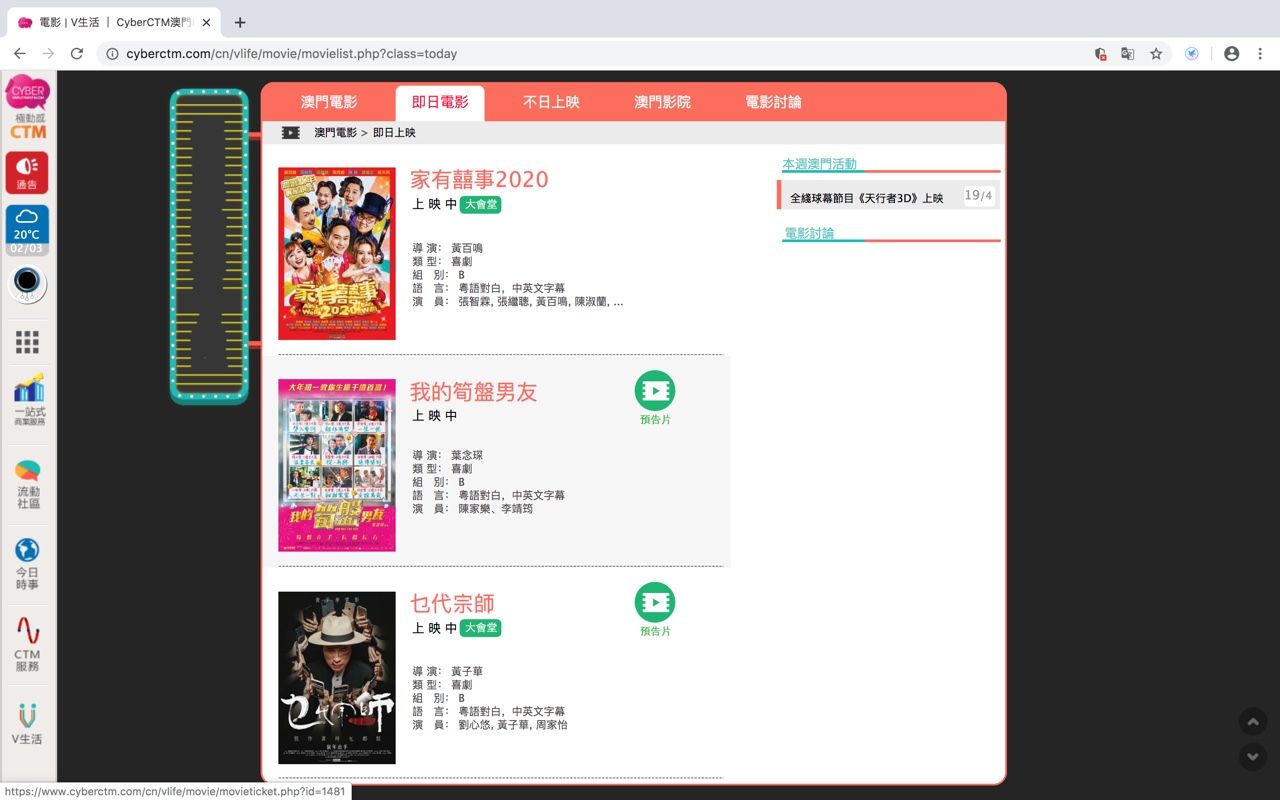Open the 乜代宗師 movie title link
This screenshot has height=800, width=1280.
point(452,603)
